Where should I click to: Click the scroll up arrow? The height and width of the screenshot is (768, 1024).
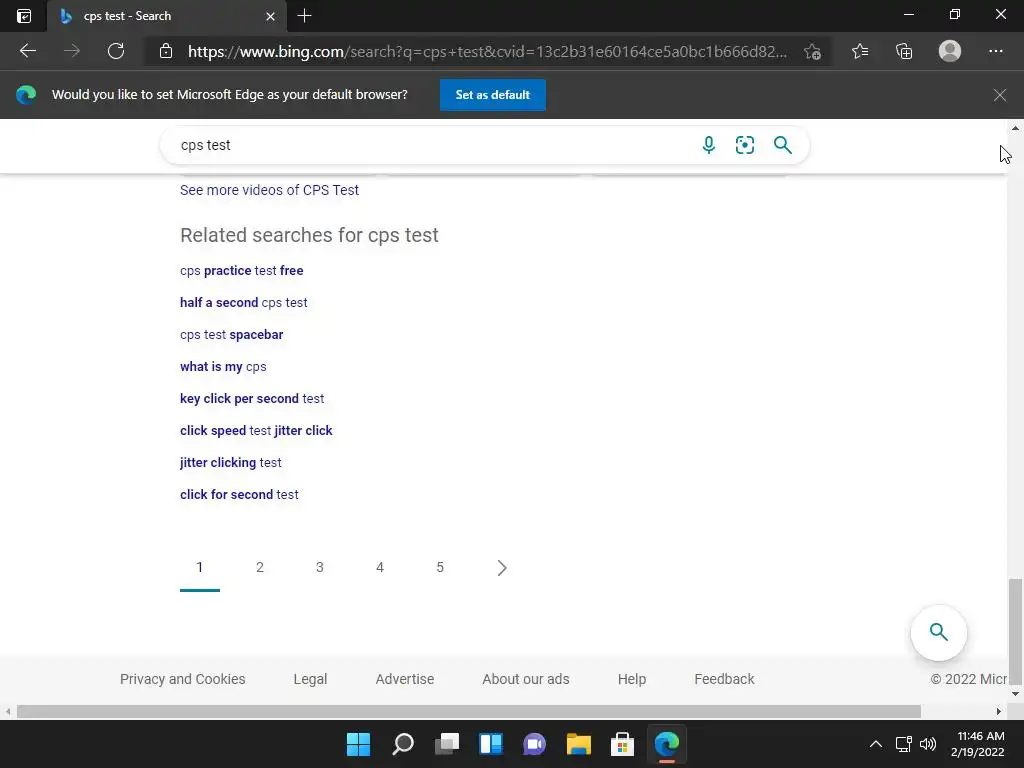coord(1015,128)
